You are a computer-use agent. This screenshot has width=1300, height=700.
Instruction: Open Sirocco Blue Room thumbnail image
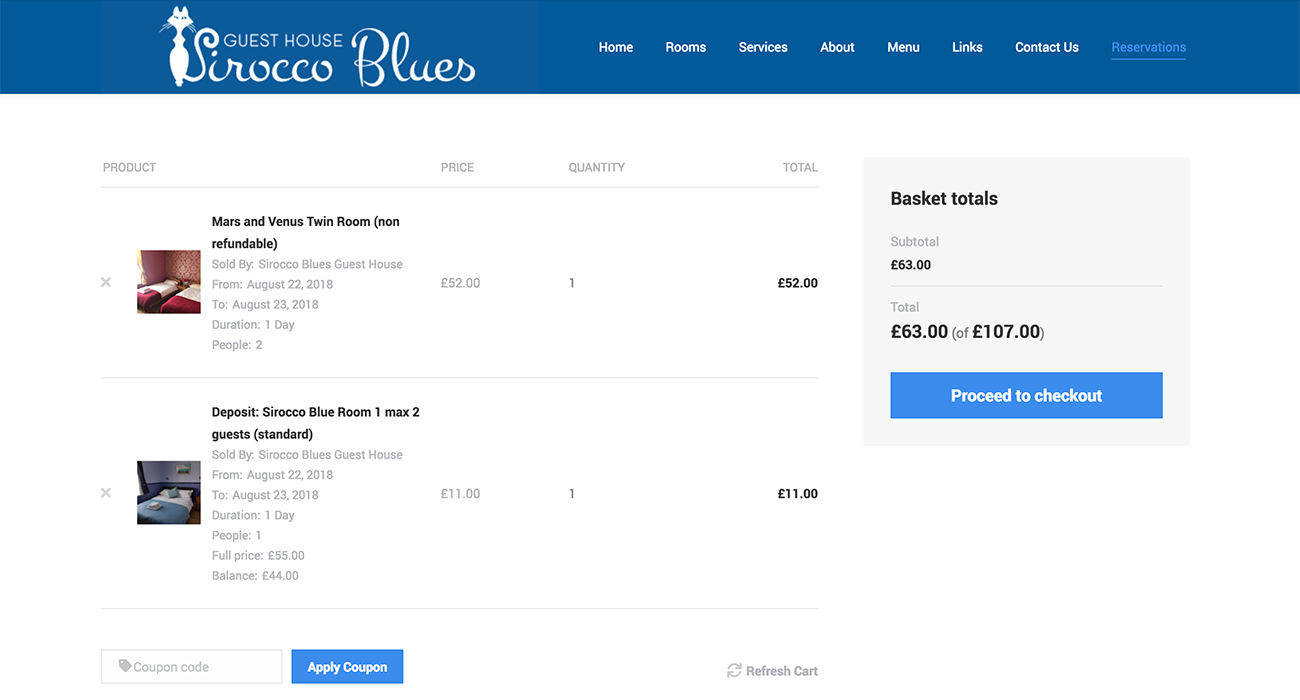pos(169,492)
